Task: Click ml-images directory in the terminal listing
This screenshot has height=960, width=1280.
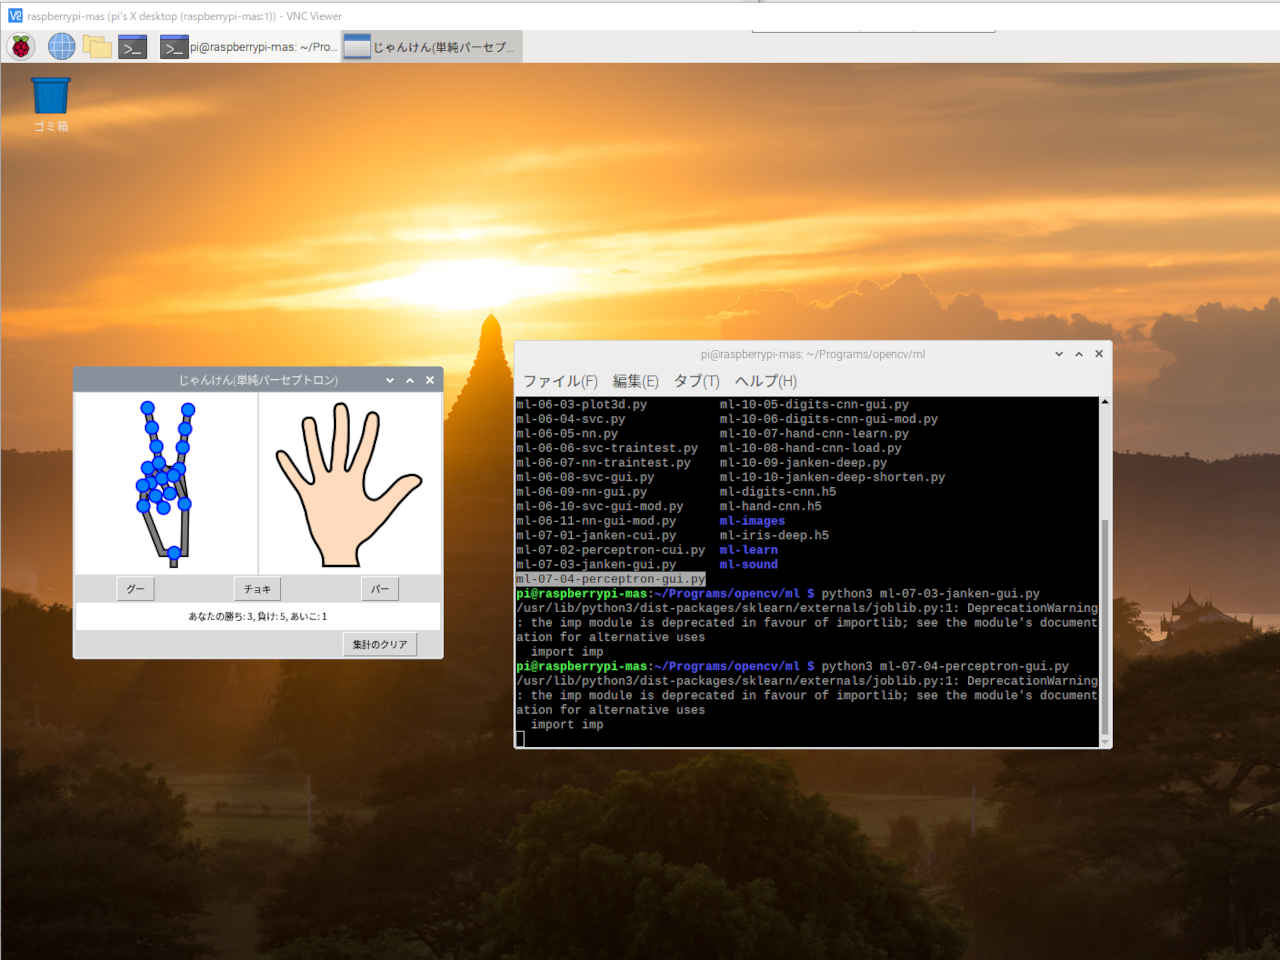Action: point(752,521)
